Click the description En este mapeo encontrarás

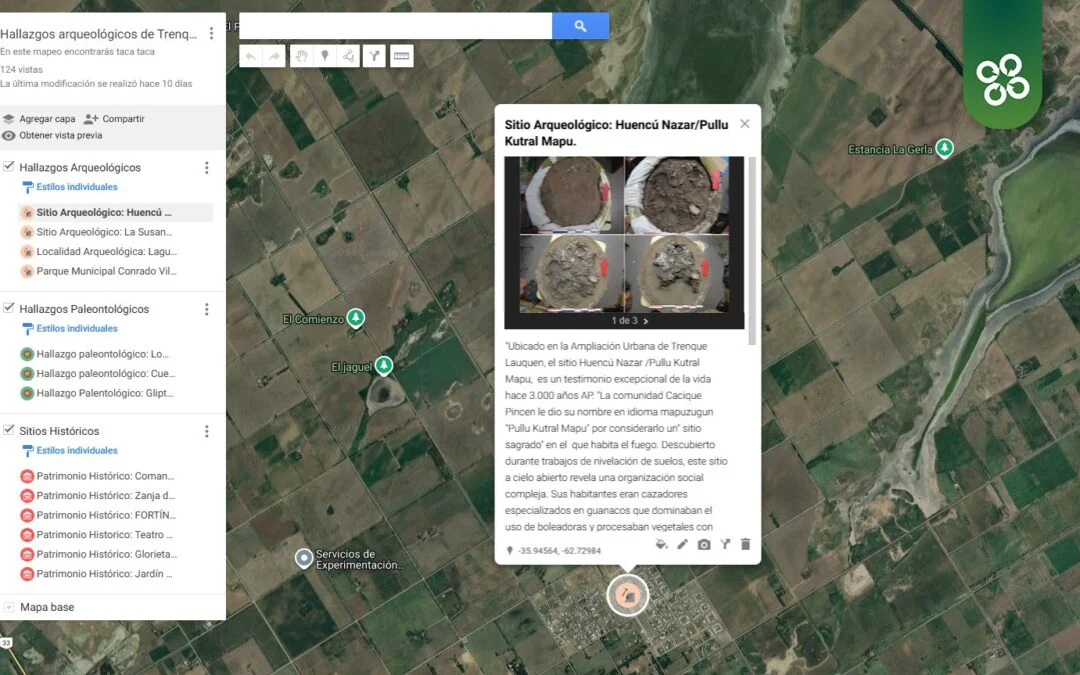click(77, 52)
